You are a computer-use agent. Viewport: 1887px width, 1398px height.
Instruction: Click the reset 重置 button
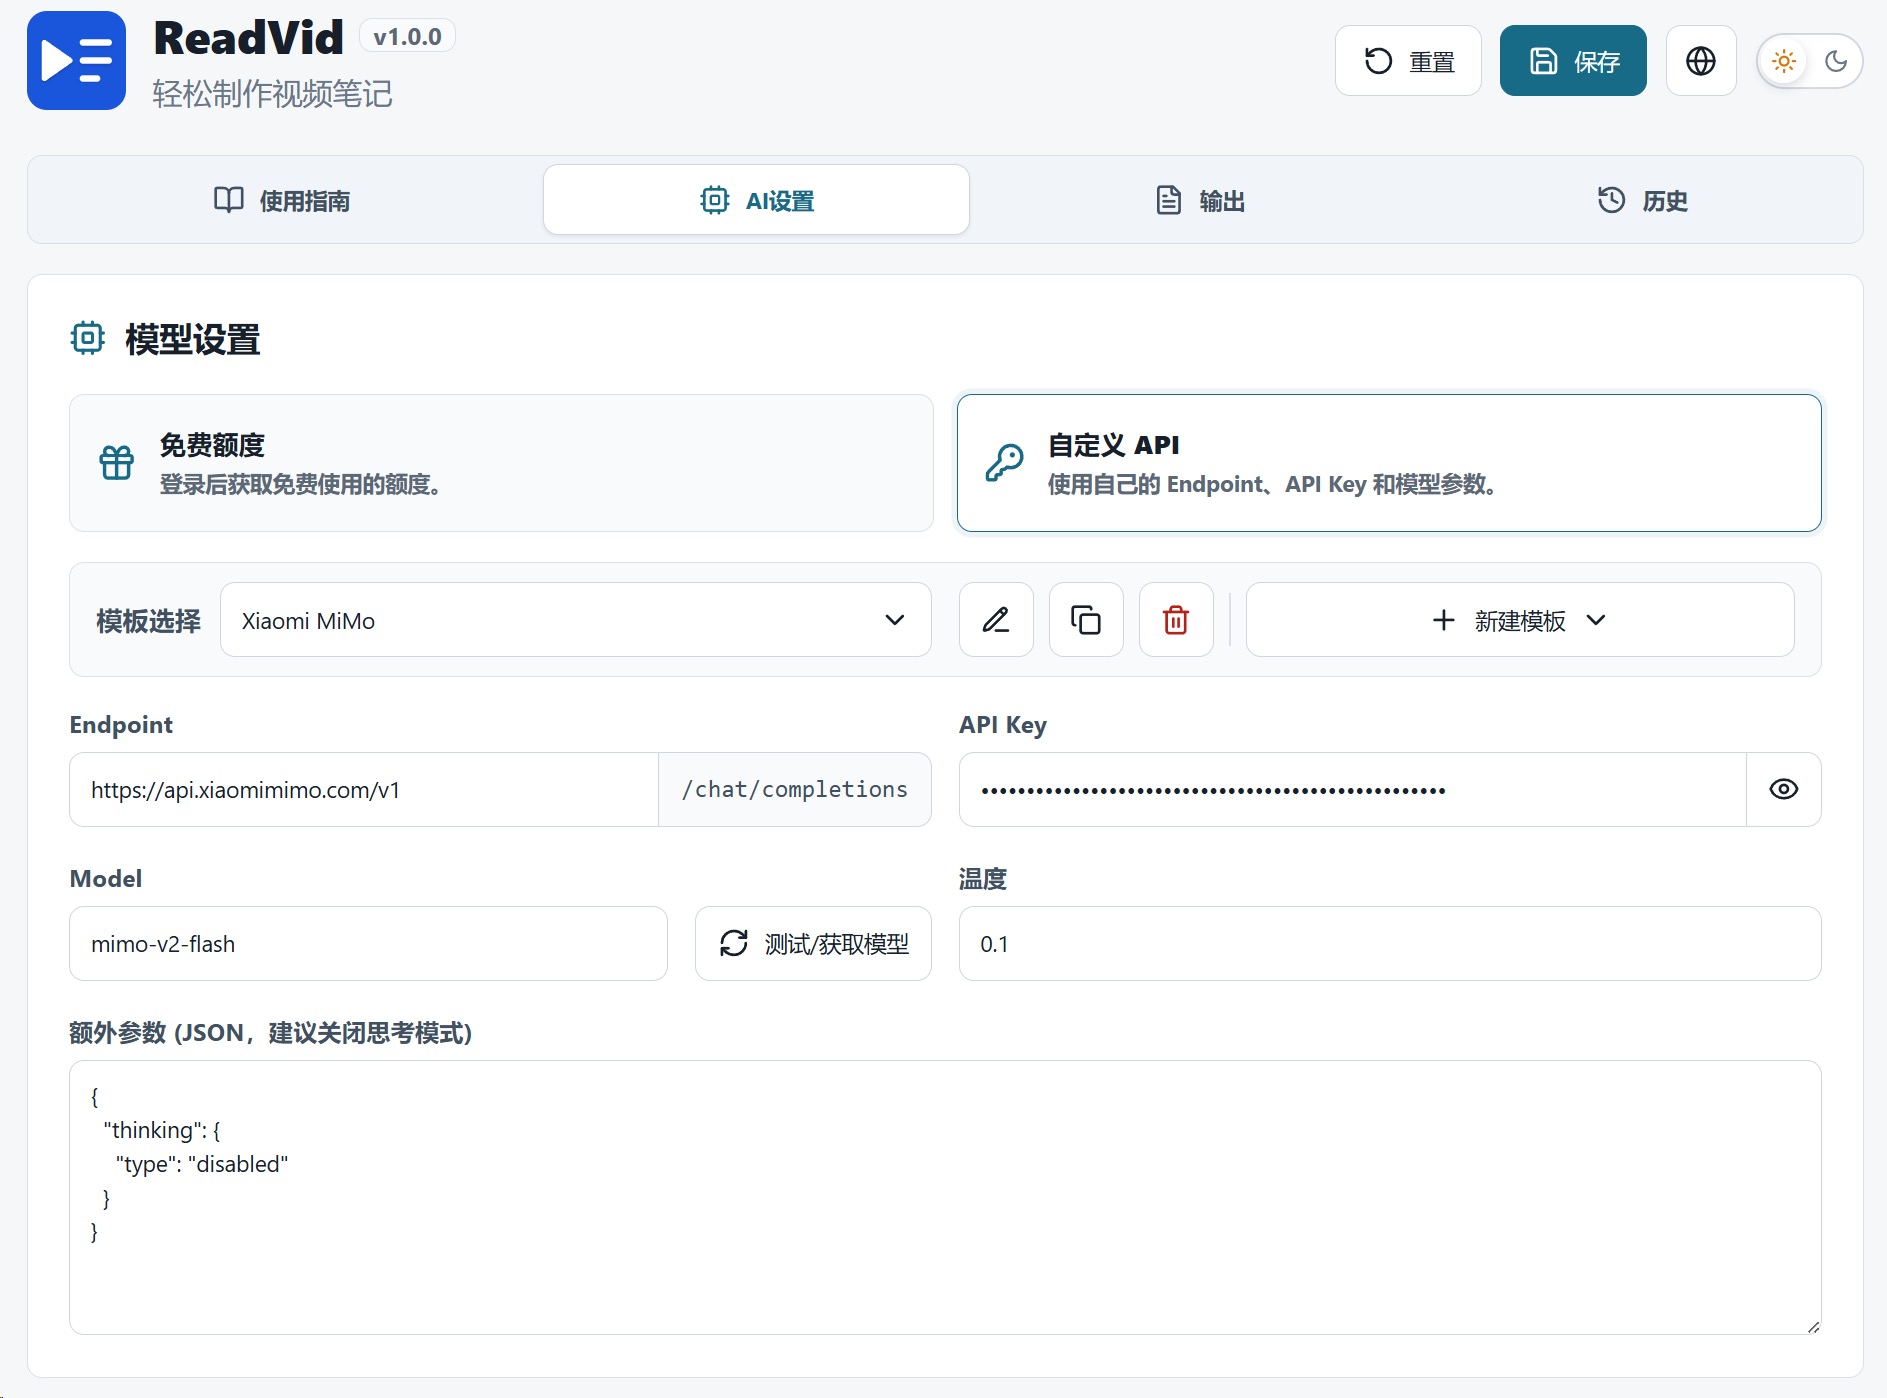(x=1408, y=61)
